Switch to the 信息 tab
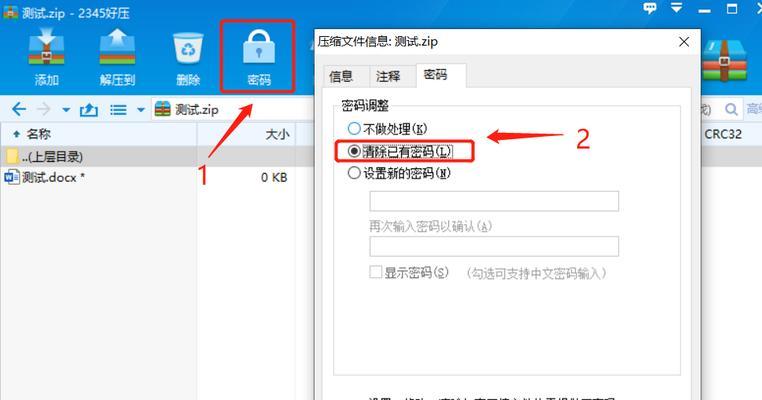The width and height of the screenshot is (762, 400). pos(341,76)
